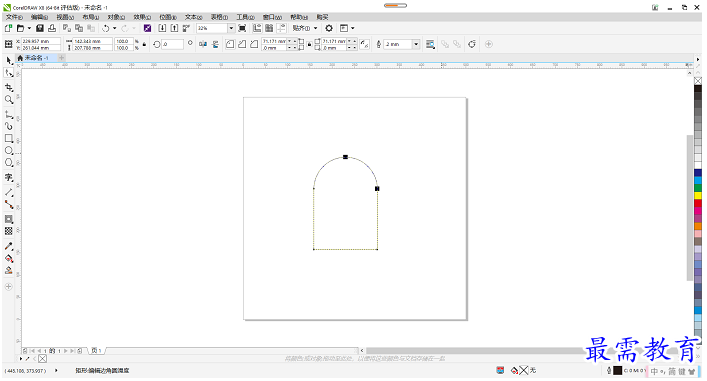
Task: Select the Crop tool
Action: (x=9, y=87)
